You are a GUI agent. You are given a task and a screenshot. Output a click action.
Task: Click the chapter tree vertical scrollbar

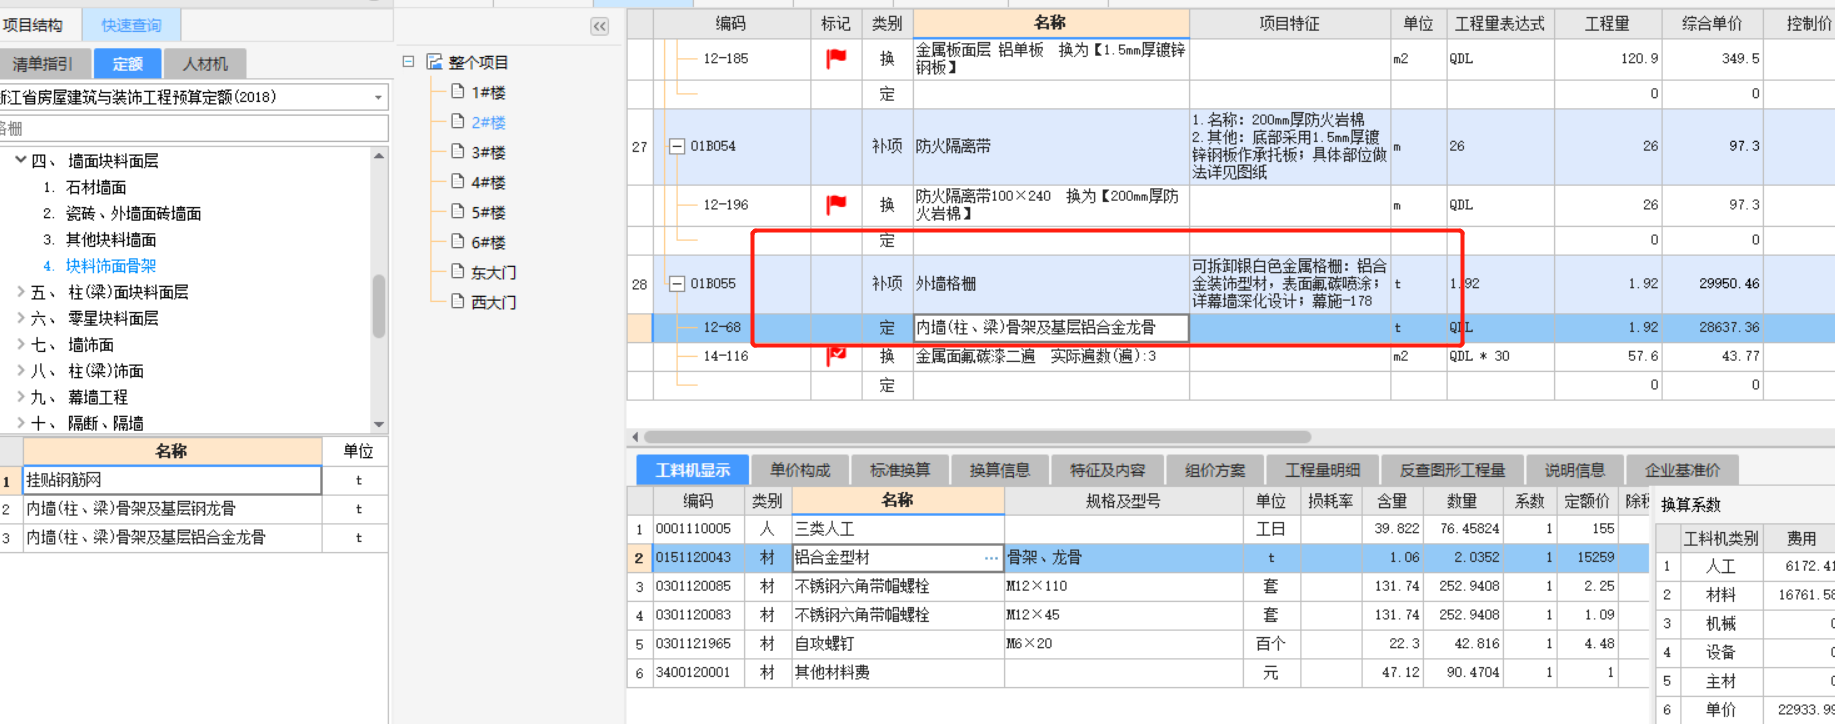(379, 306)
